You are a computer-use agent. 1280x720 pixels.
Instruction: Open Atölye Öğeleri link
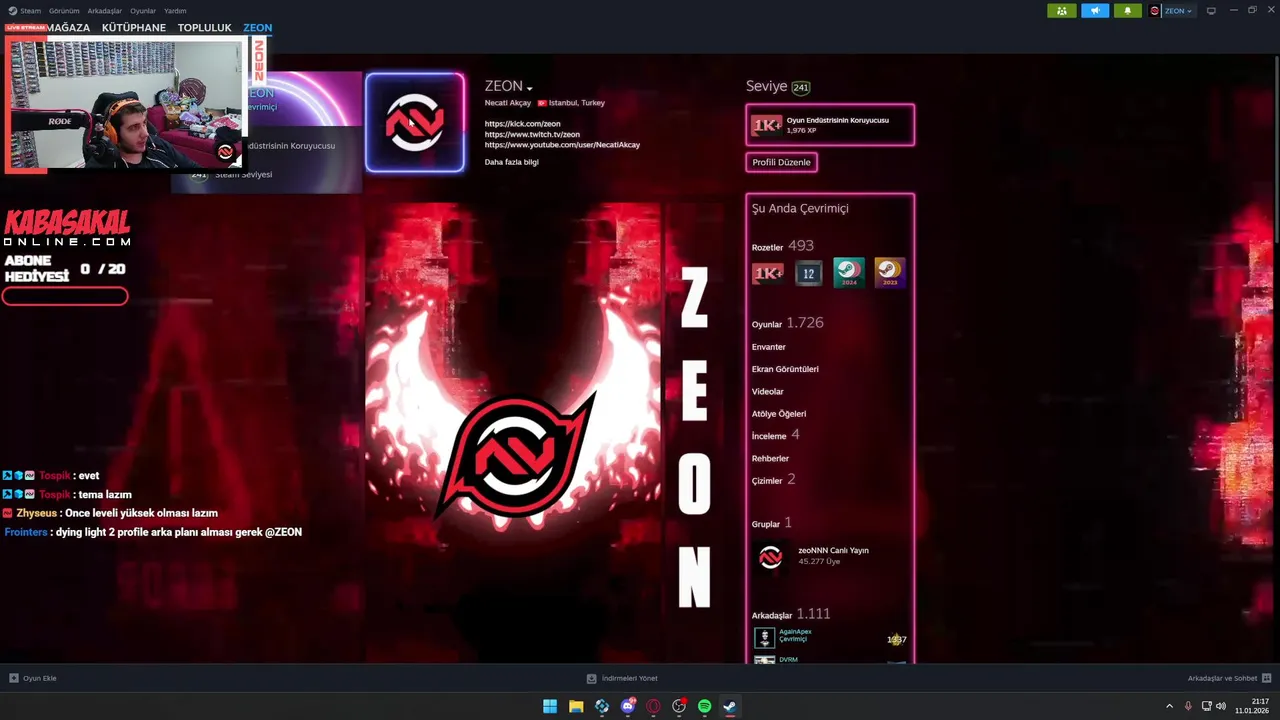pos(779,414)
